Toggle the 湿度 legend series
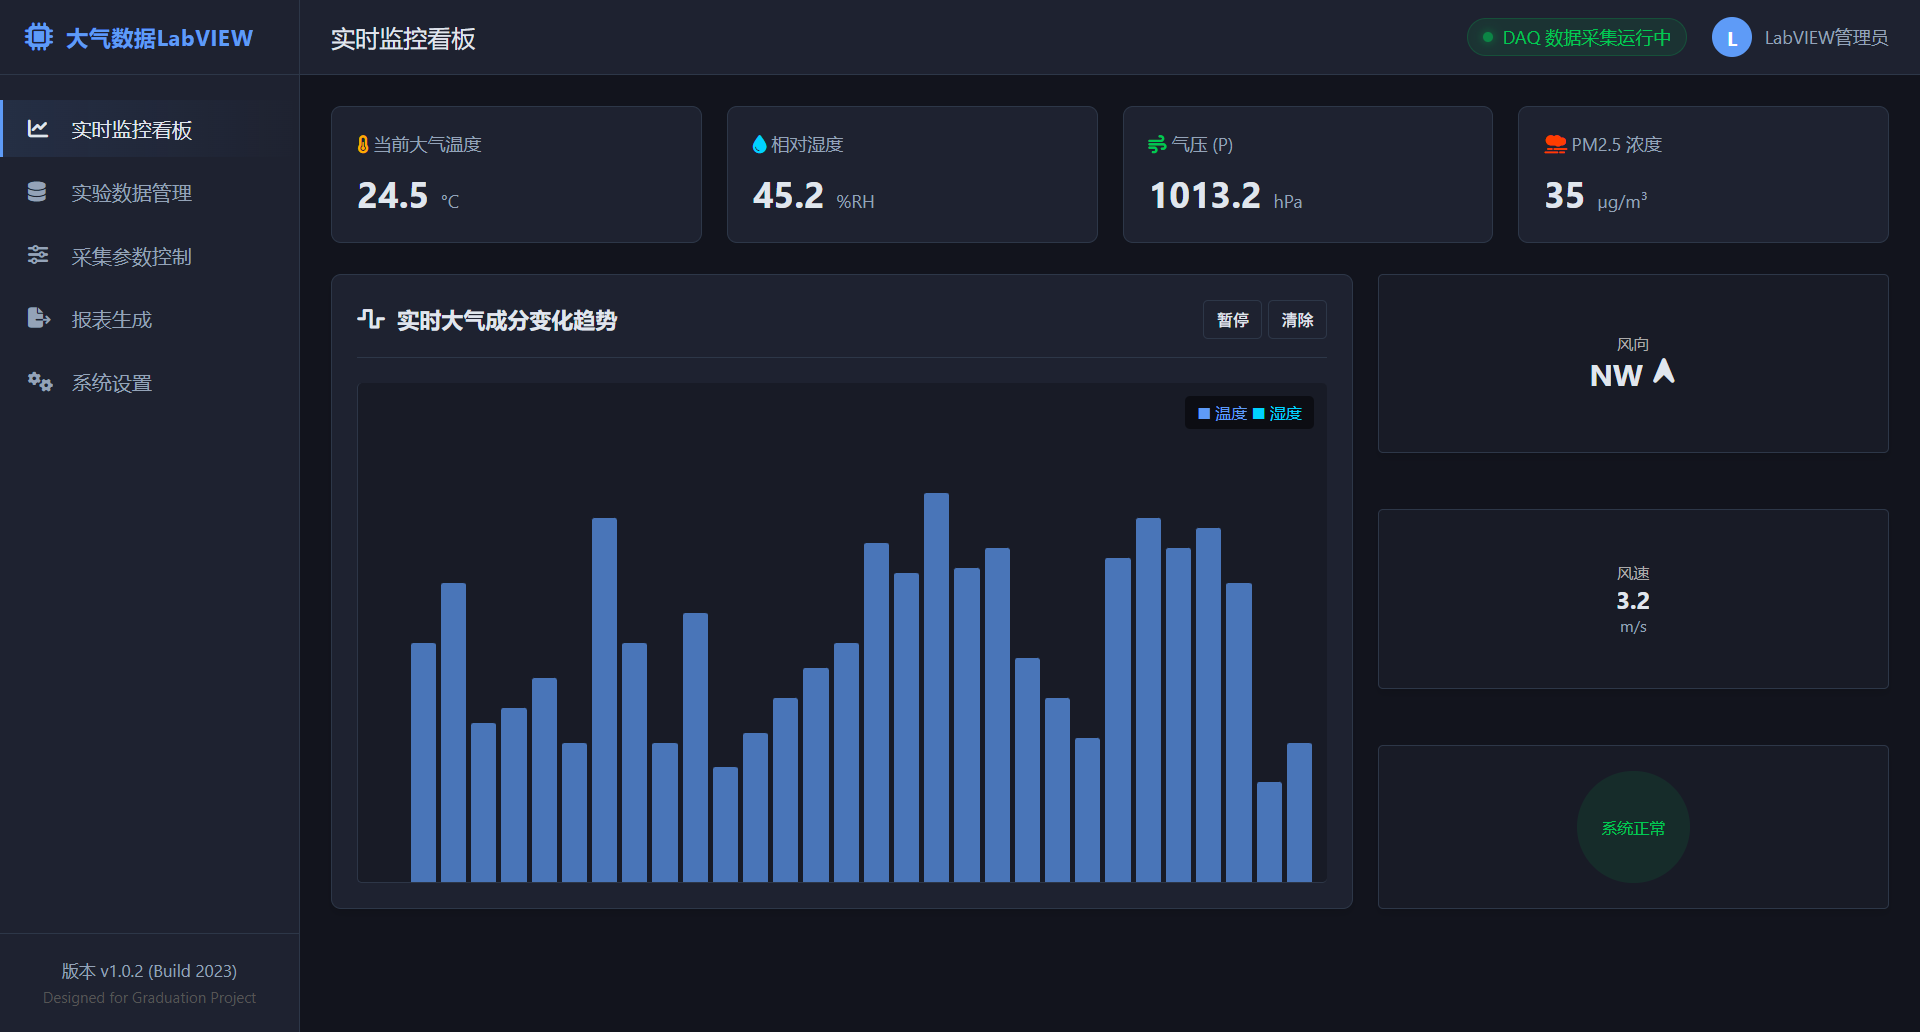 pos(1277,414)
